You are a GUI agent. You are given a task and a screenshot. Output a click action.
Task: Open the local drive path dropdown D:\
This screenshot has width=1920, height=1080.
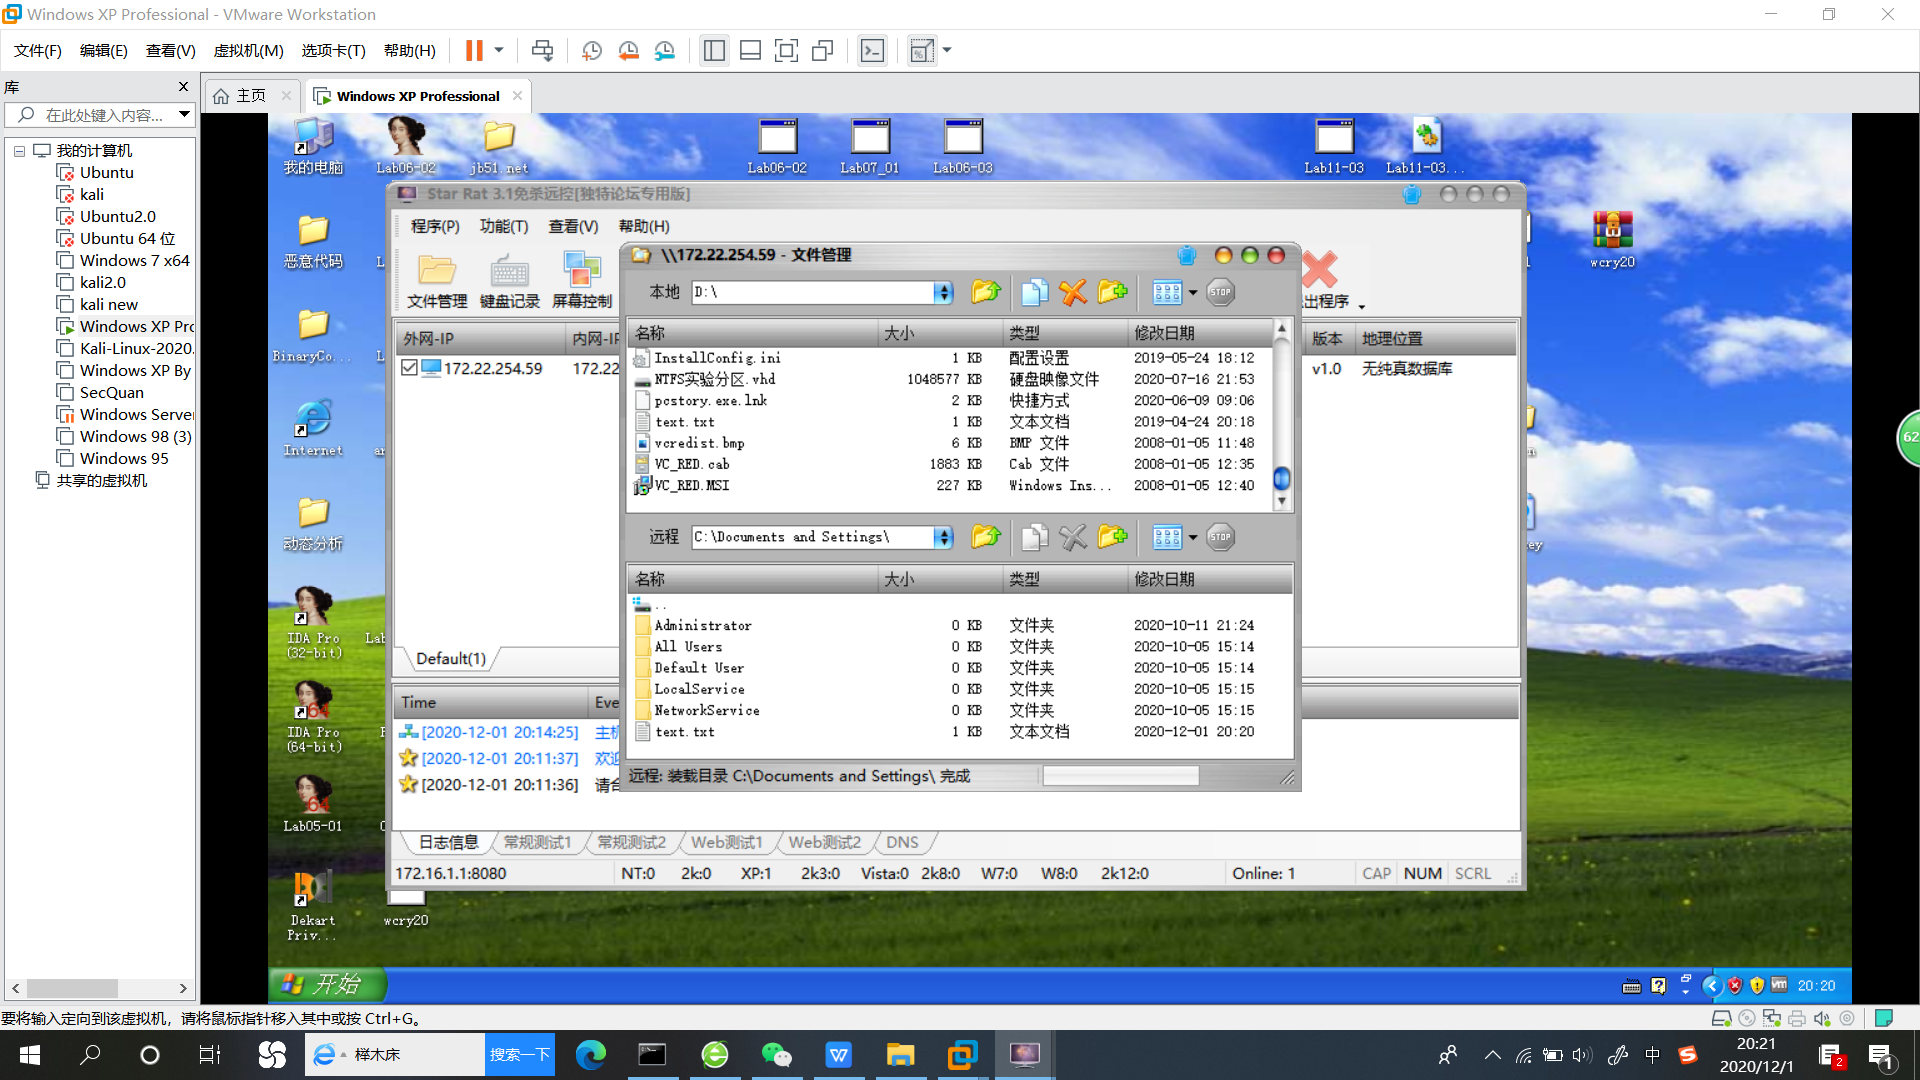[943, 292]
